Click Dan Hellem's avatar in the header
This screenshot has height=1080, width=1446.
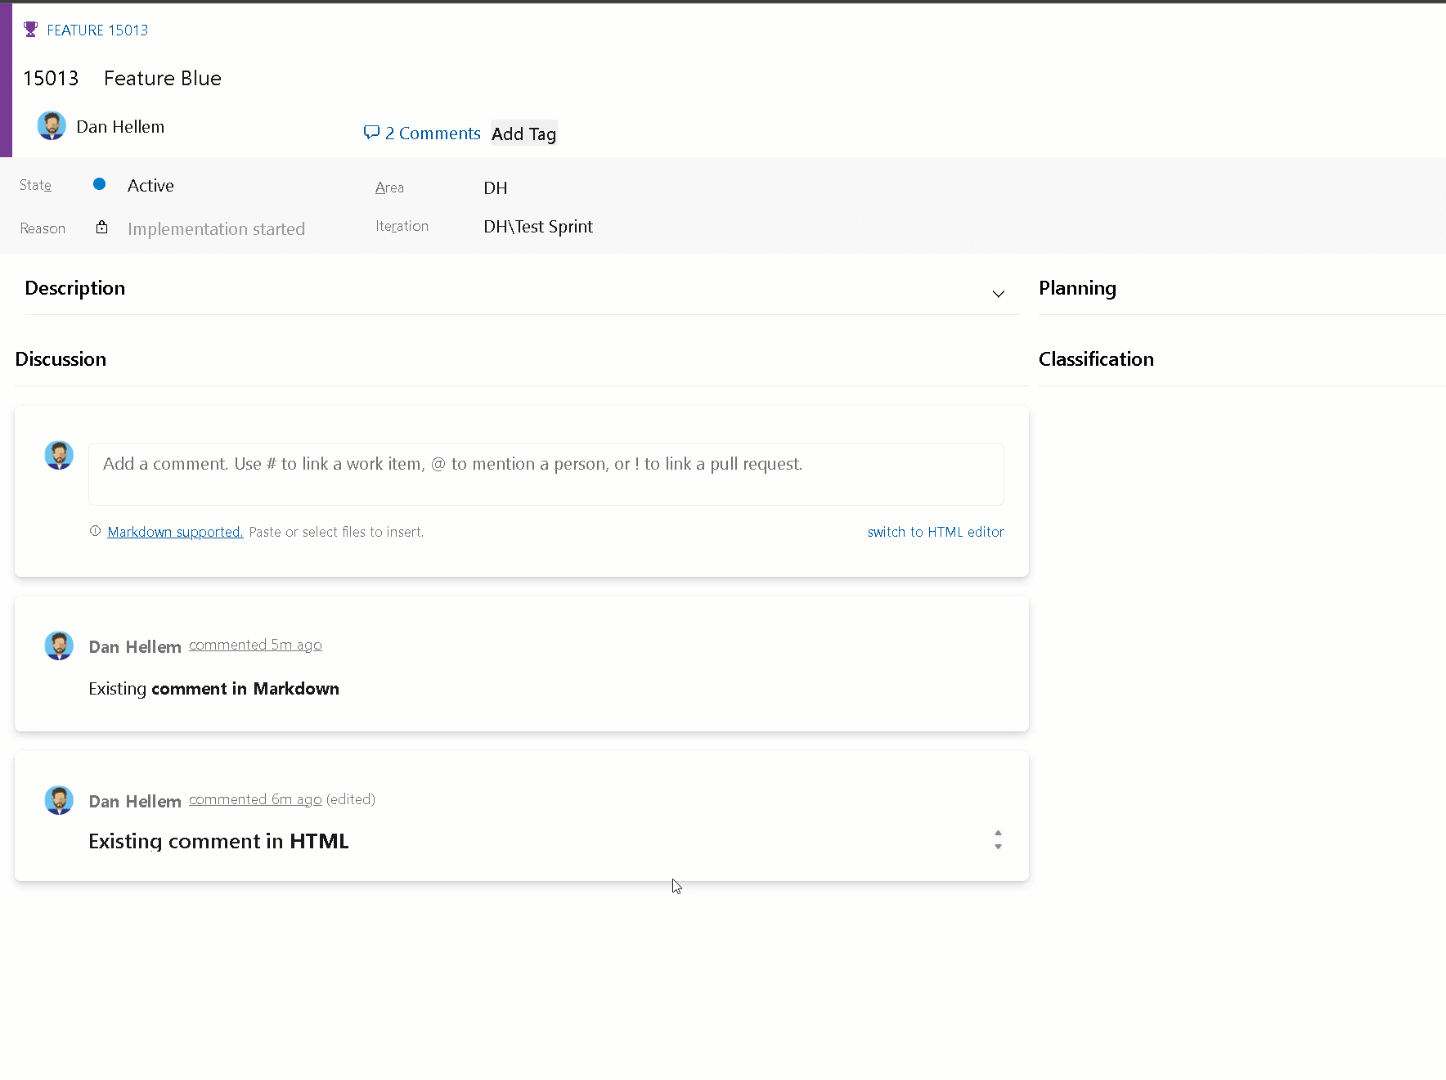51,125
